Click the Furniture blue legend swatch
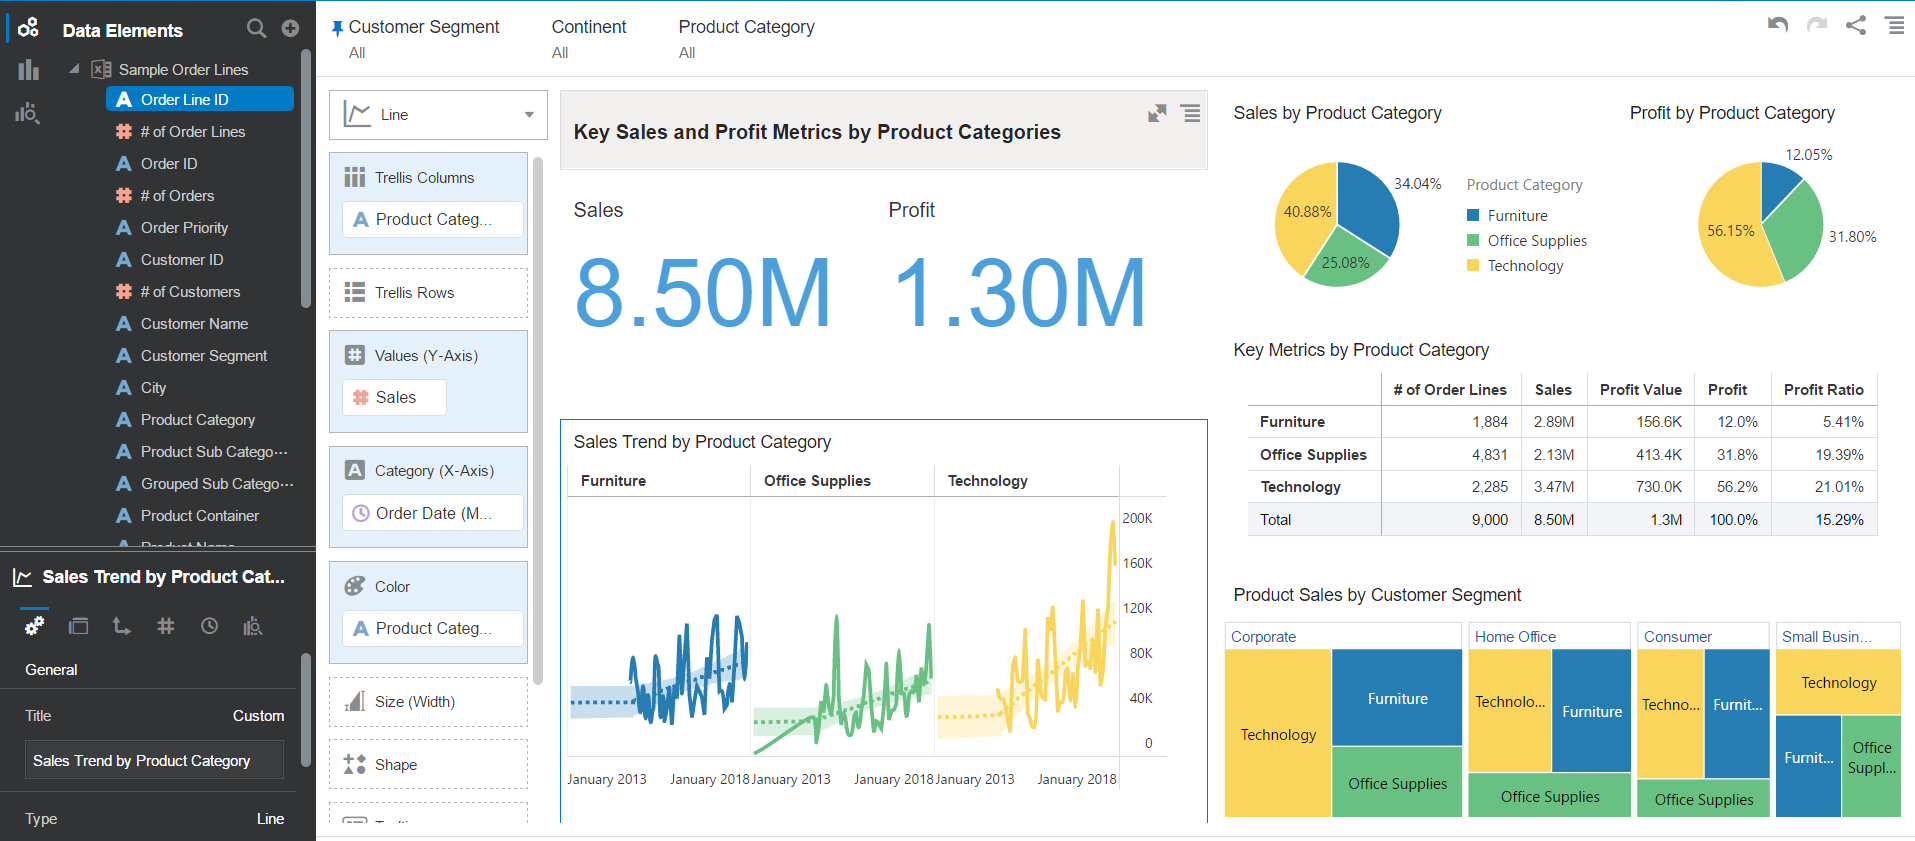 [1472, 216]
